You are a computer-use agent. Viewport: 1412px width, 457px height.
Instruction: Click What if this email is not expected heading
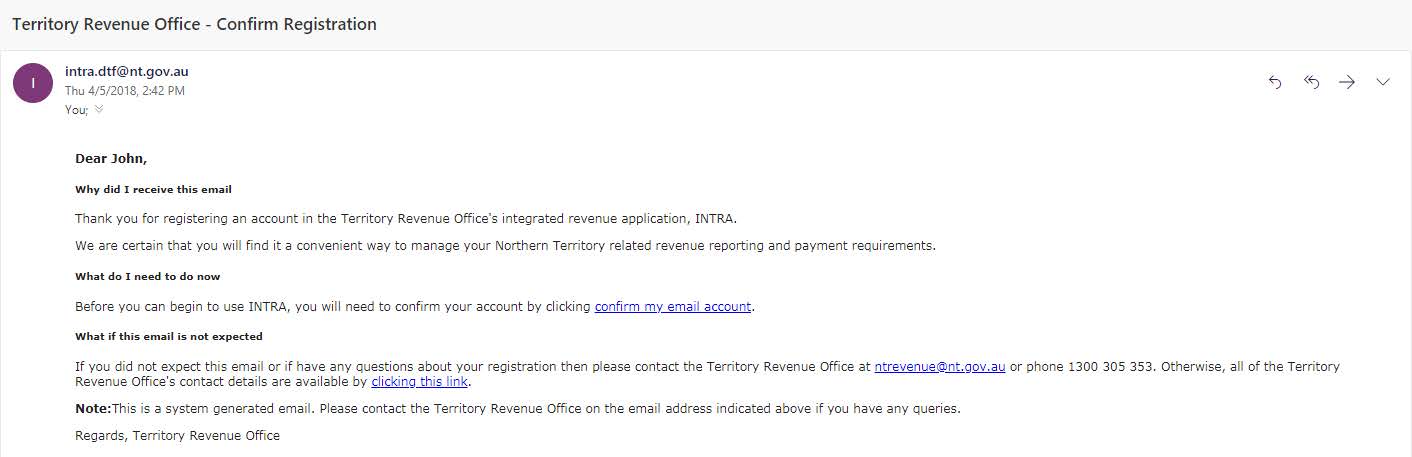169,337
